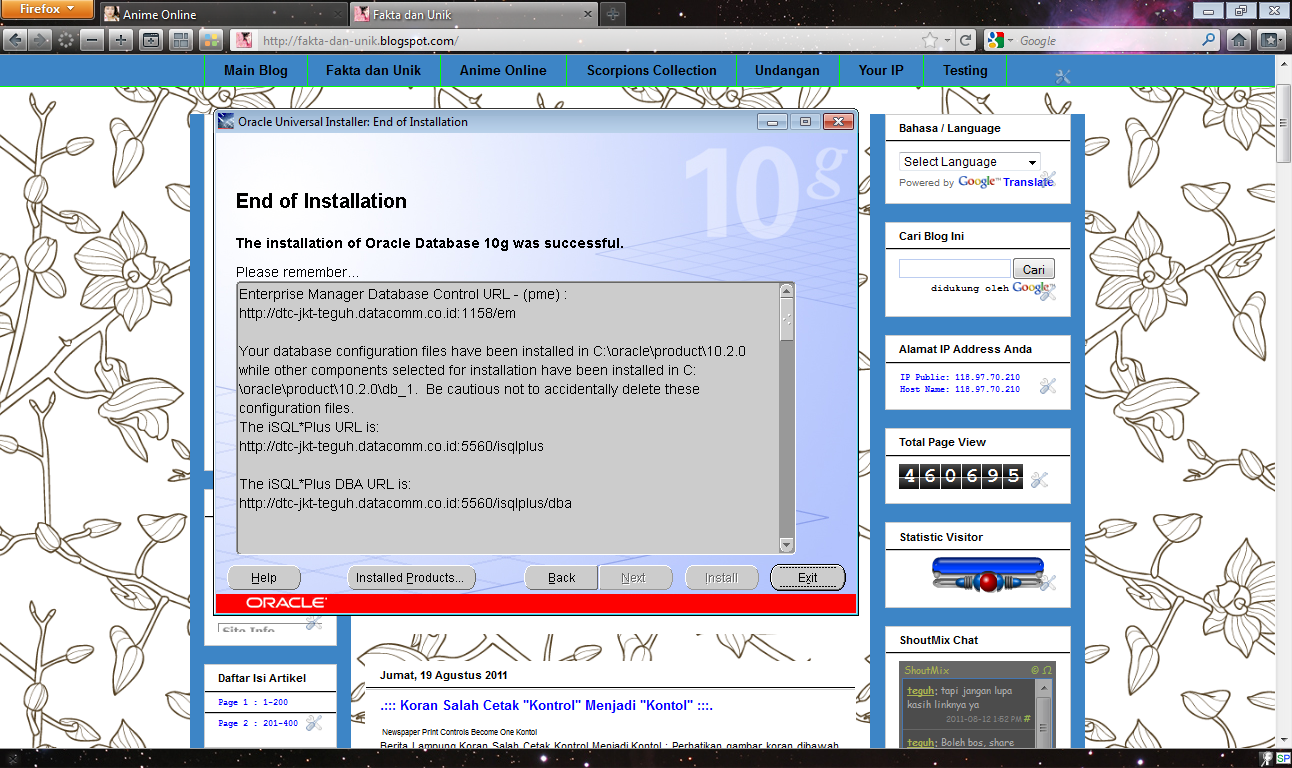Click wrench icon right of Testing menu
Image resolution: width=1292 pixels, height=768 pixels.
tap(1063, 76)
